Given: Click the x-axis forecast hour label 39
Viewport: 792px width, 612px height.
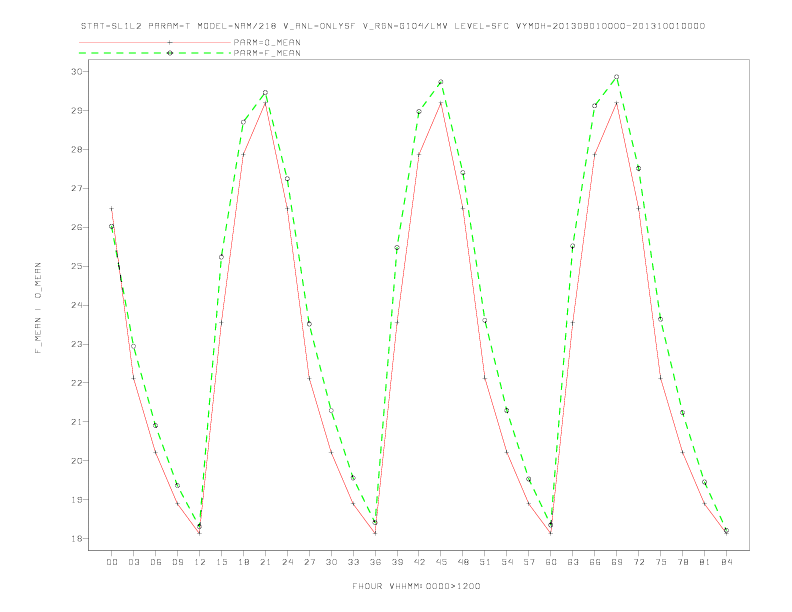Looking at the screenshot, I should click(397, 562).
